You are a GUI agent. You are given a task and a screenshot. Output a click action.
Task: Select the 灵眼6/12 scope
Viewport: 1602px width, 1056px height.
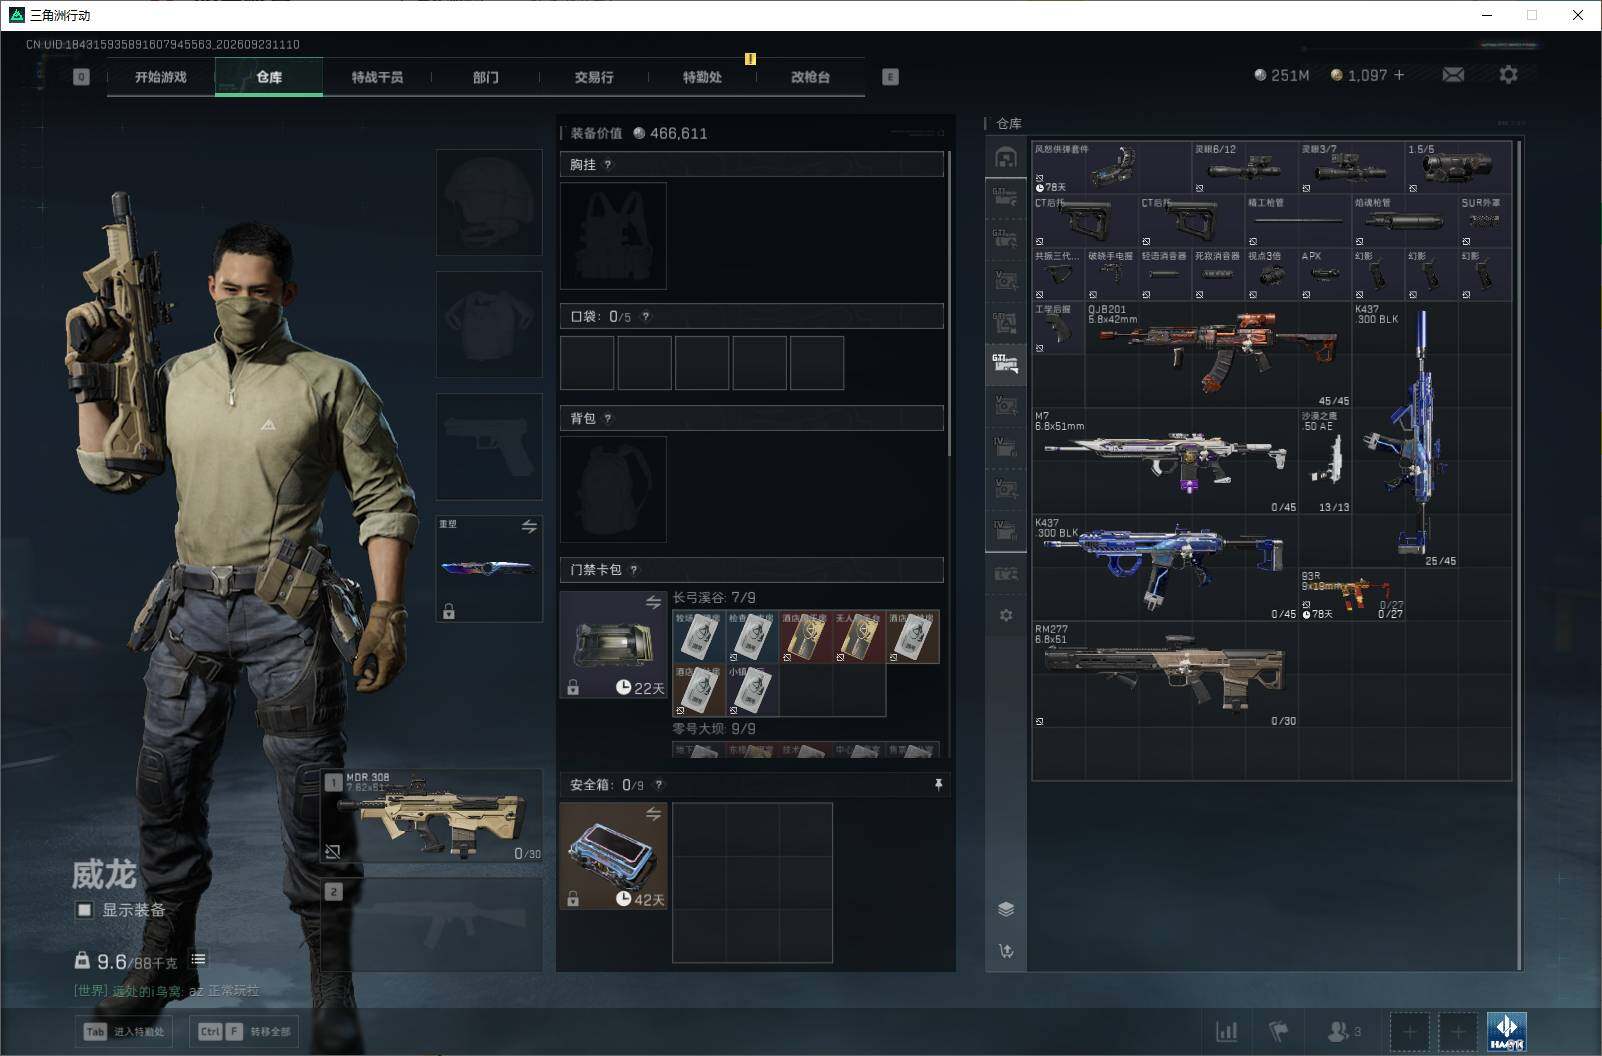pos(1245,168)
